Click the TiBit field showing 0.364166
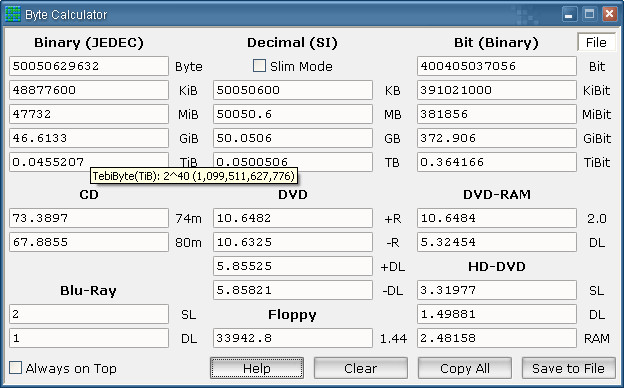The height and width of the screenshot is (388, 624). click(x=497, y=162)
